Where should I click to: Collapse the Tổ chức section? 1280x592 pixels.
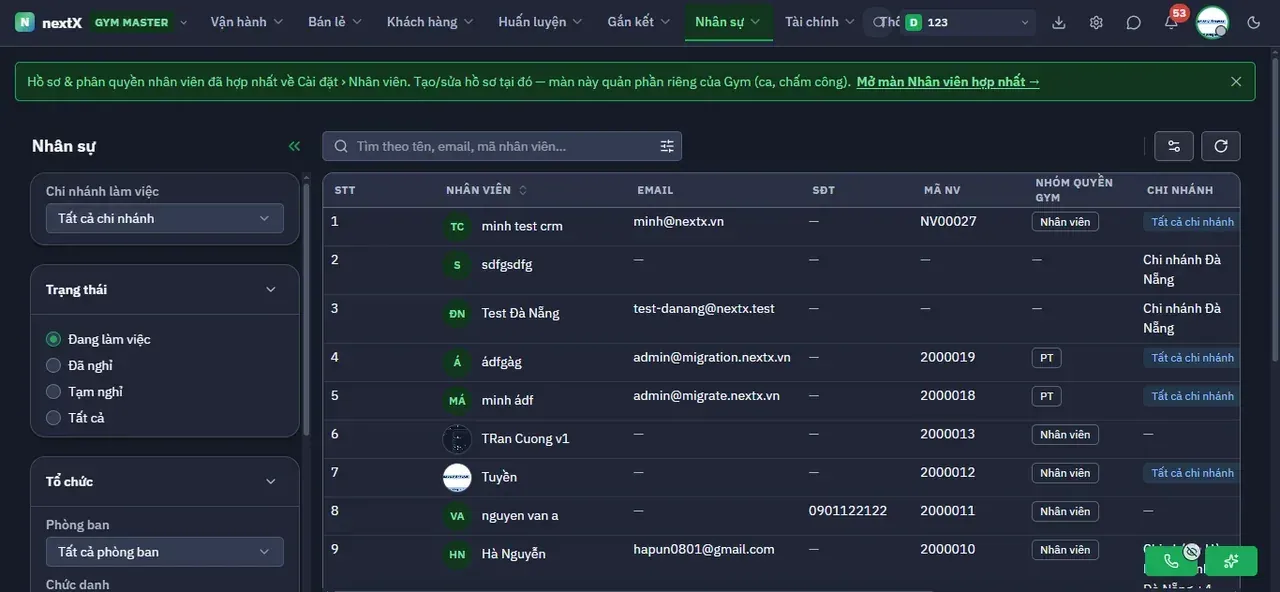[x=270, y=482]
